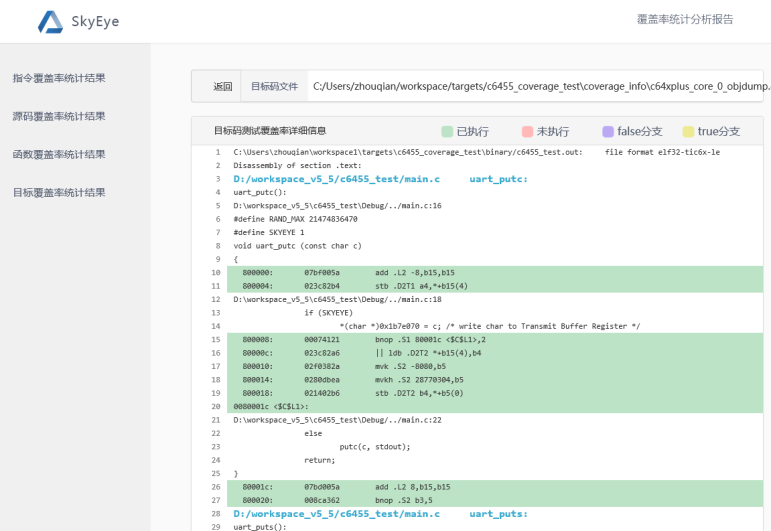
Task: Select the mvk .S2 -8080,b5 row
Action: coord(495,366)
